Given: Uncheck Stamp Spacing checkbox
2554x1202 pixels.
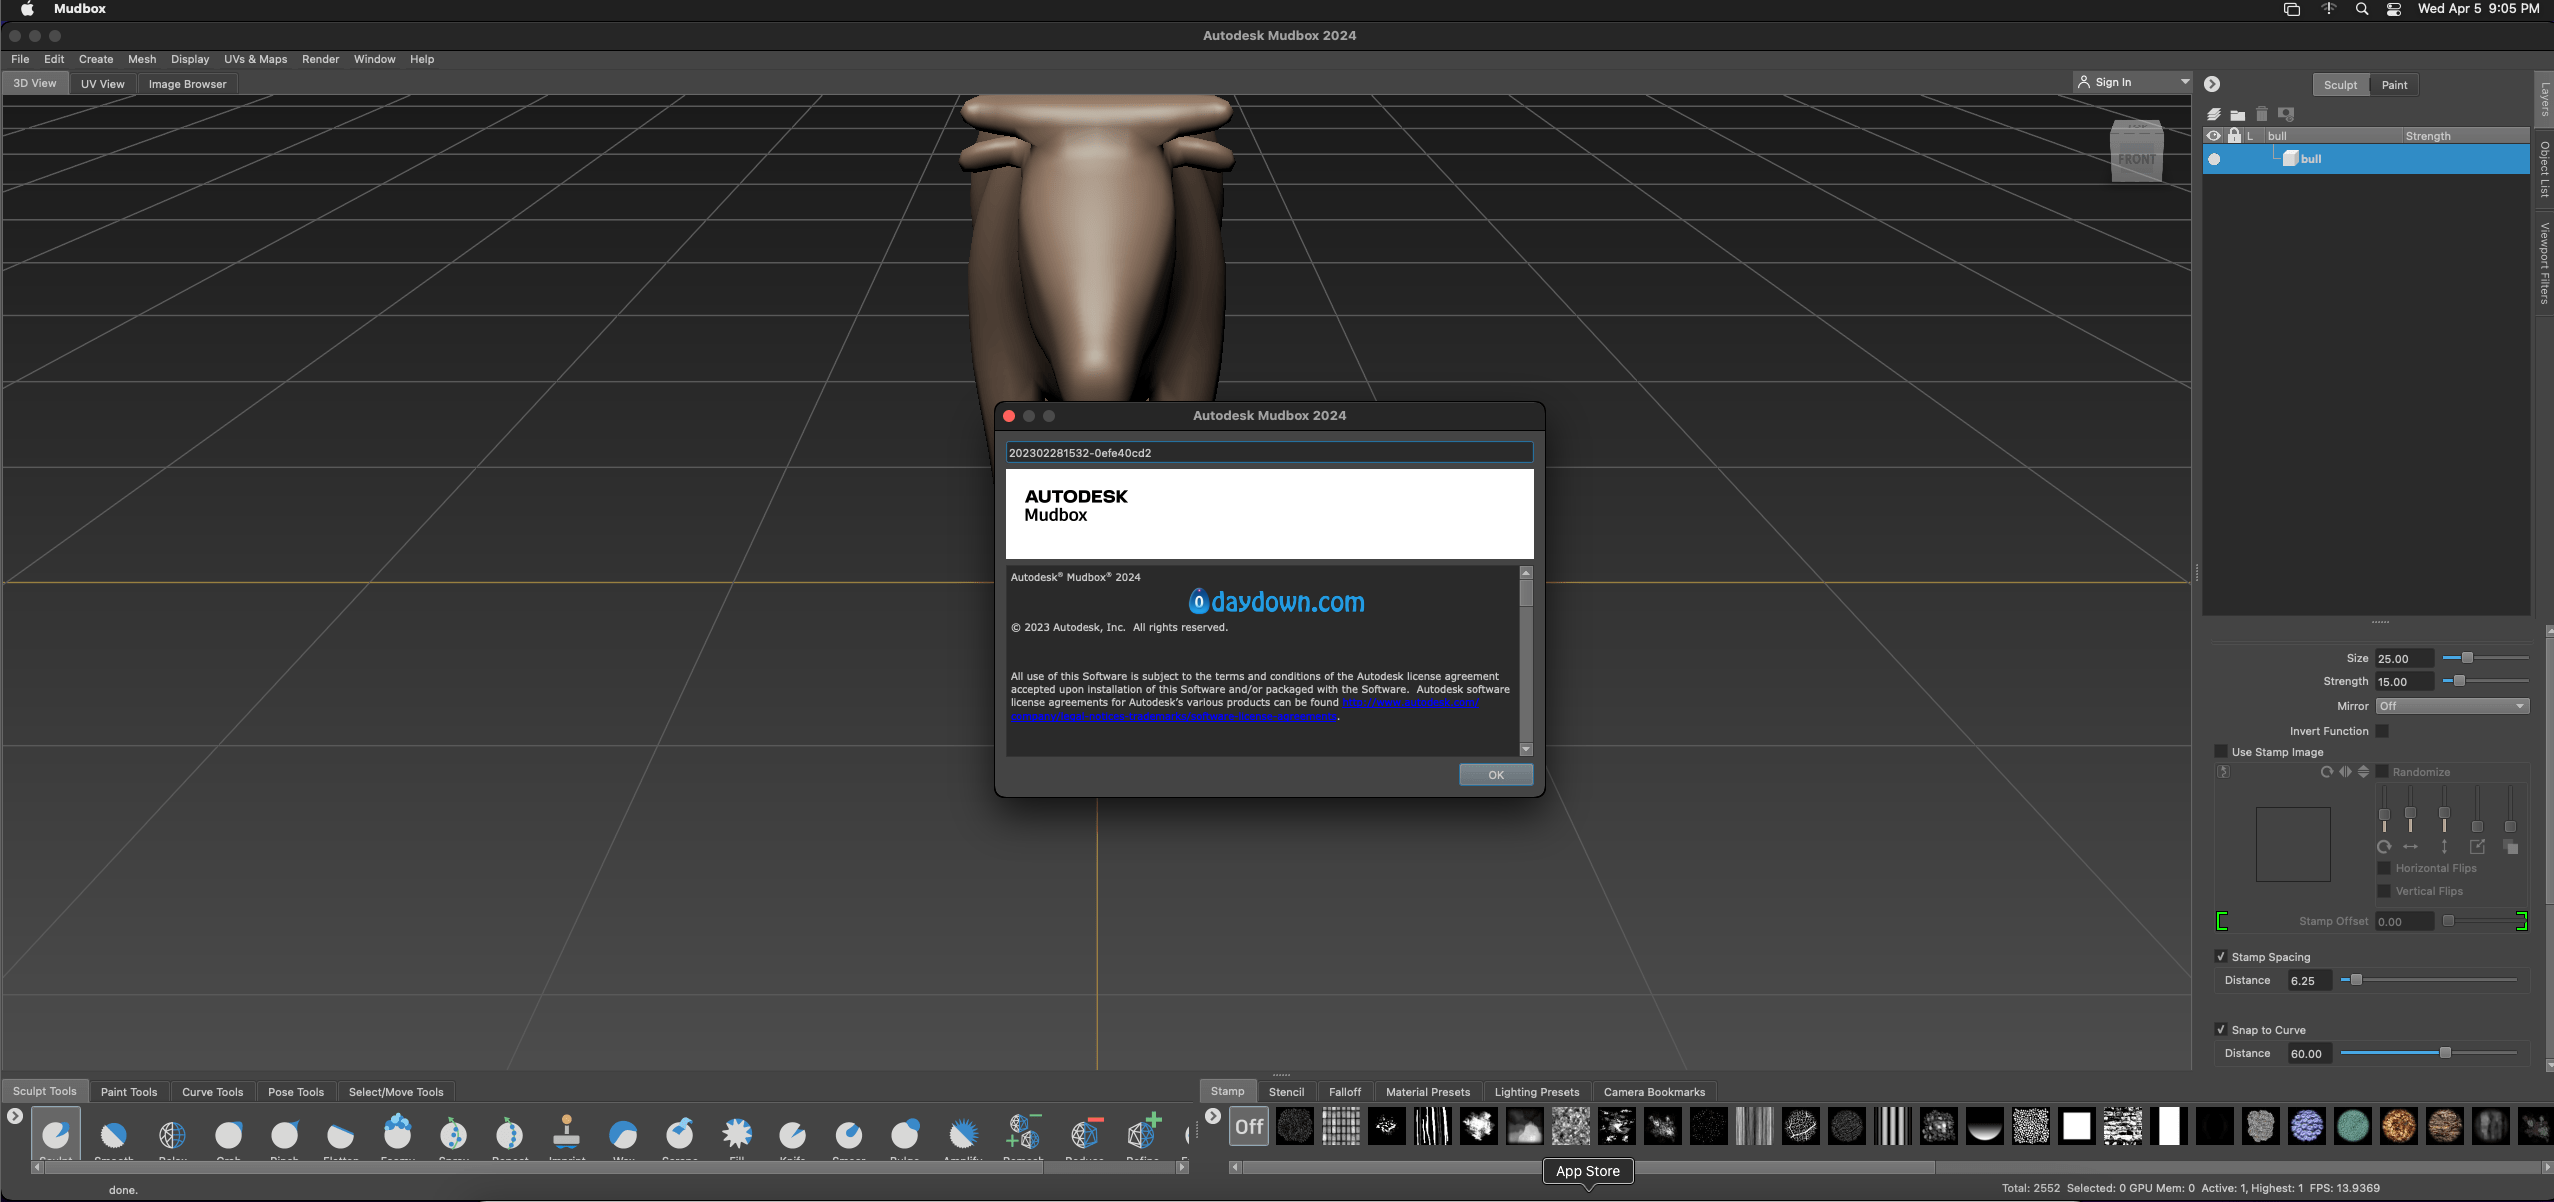Looking at the screenshot, I should tap(2221, 957).
